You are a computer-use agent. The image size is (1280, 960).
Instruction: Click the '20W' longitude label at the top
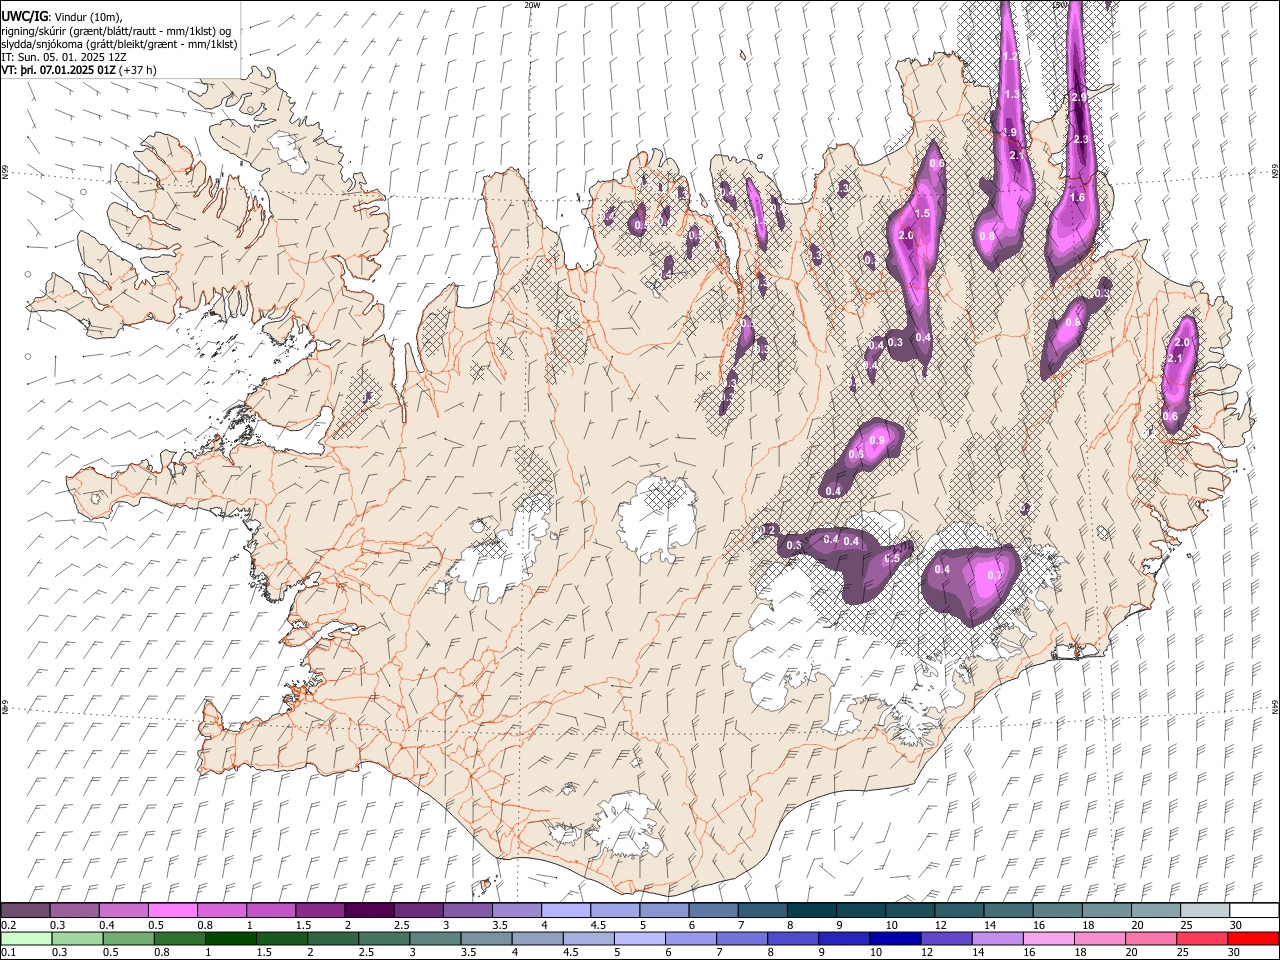[532, 5]
